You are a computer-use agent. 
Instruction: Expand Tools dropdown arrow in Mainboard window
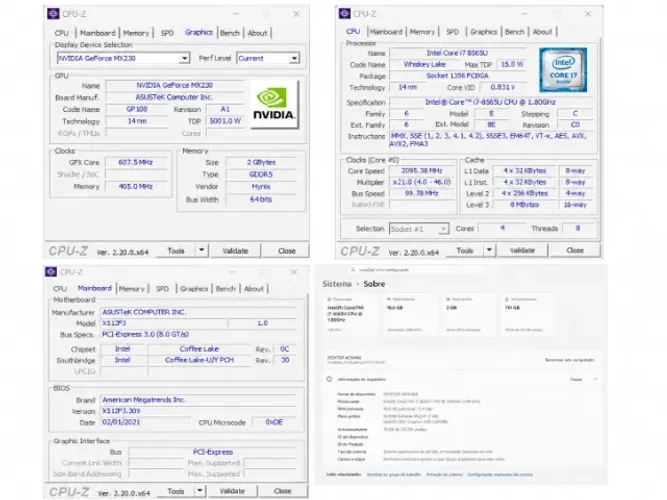coord(200,491)
